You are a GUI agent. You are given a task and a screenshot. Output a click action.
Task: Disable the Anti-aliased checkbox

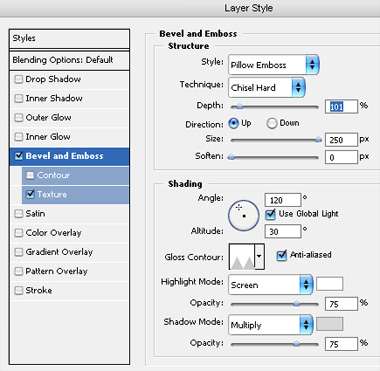pos(282,255)
